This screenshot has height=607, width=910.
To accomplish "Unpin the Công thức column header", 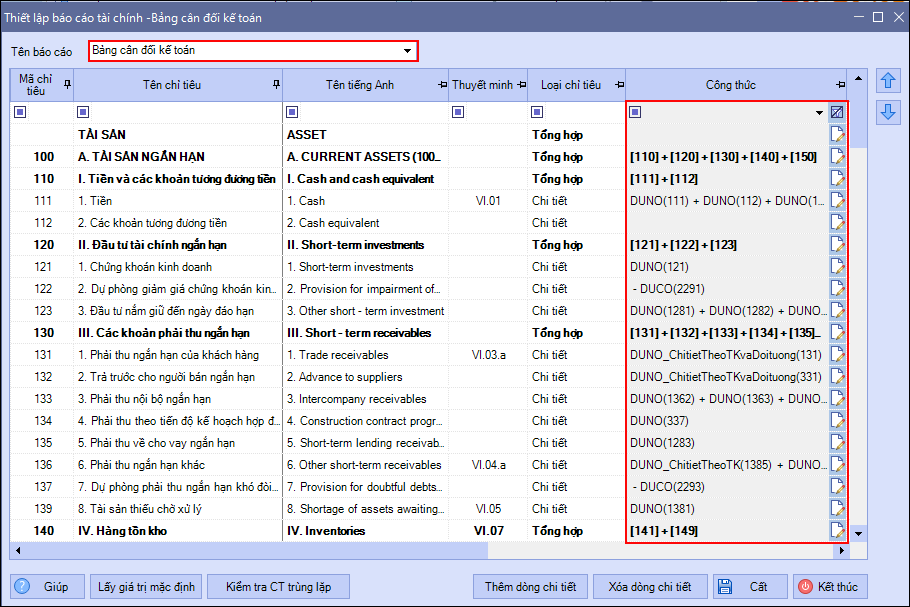I will click(x=840, y=85).
